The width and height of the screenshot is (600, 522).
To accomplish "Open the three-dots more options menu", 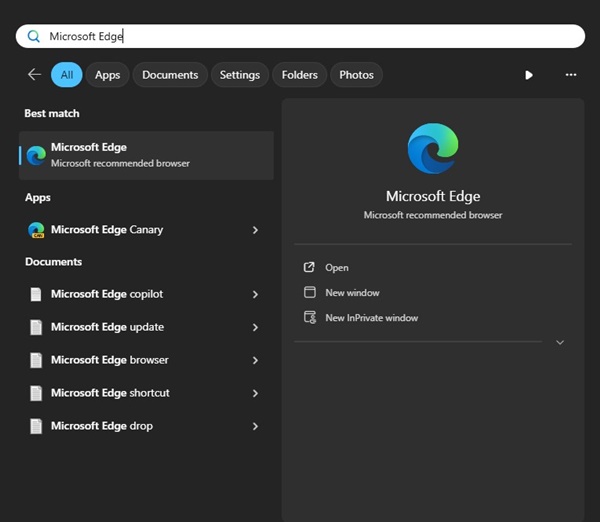I will [x=571, y=75].
